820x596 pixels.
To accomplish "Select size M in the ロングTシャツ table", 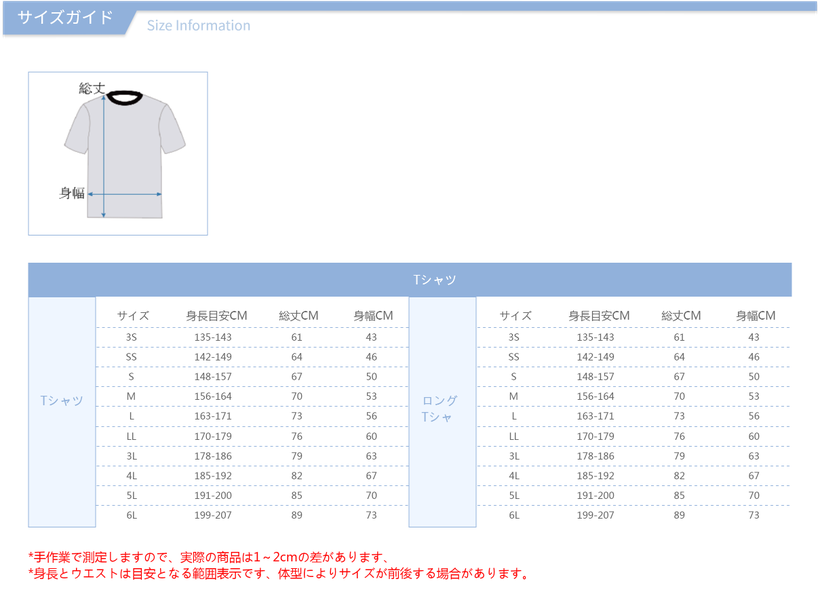I will point(514,396).
